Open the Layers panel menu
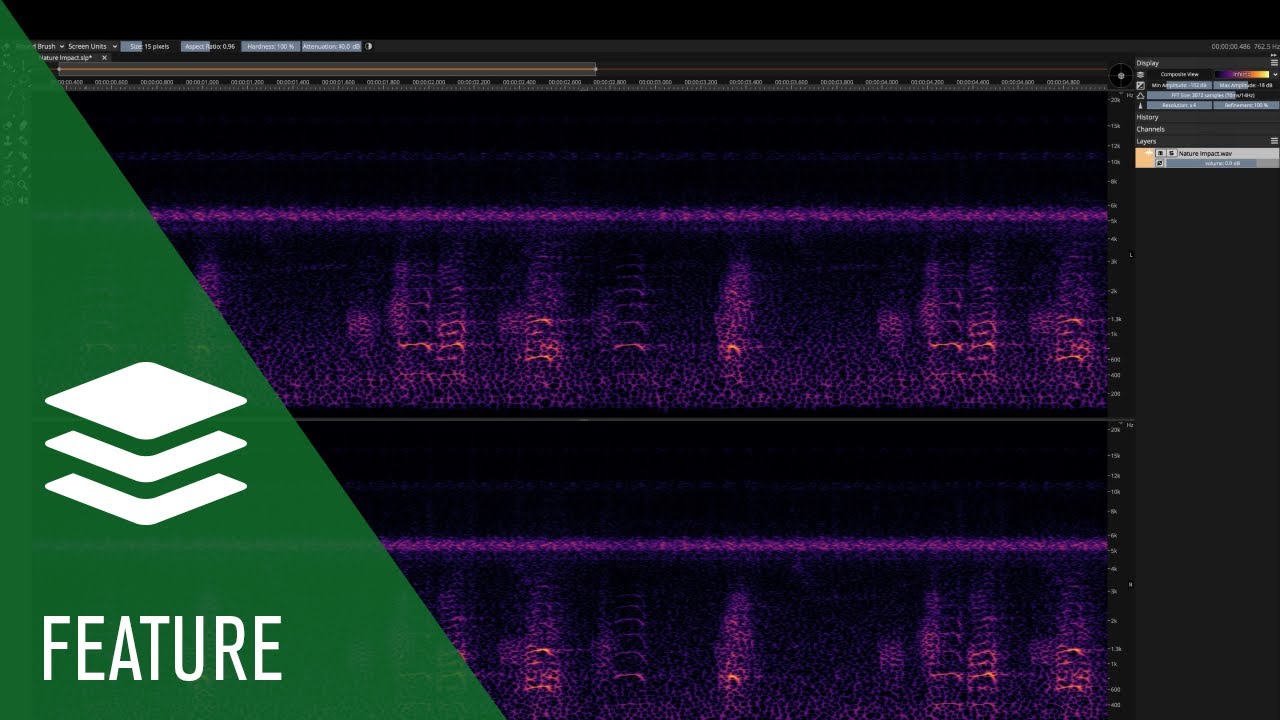The width and height of the screenshot is (1280, 720). coord(1274,141)
